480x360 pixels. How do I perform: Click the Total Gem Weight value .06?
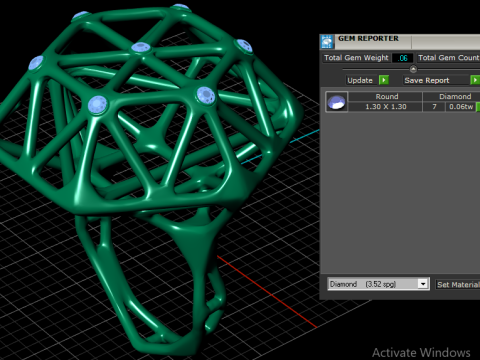click(402, 58)
